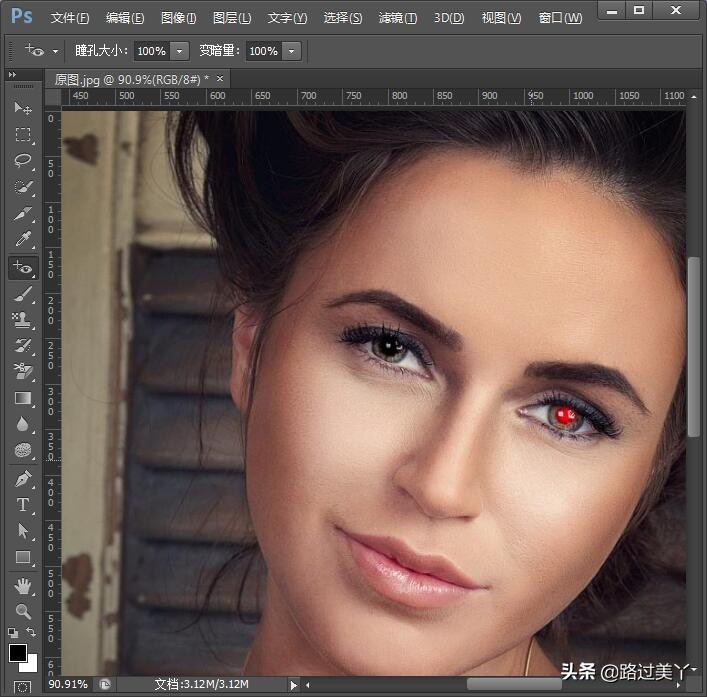Open the 滤镜(T) menu
The image size is (707, 697).
(x=398, y=18)
